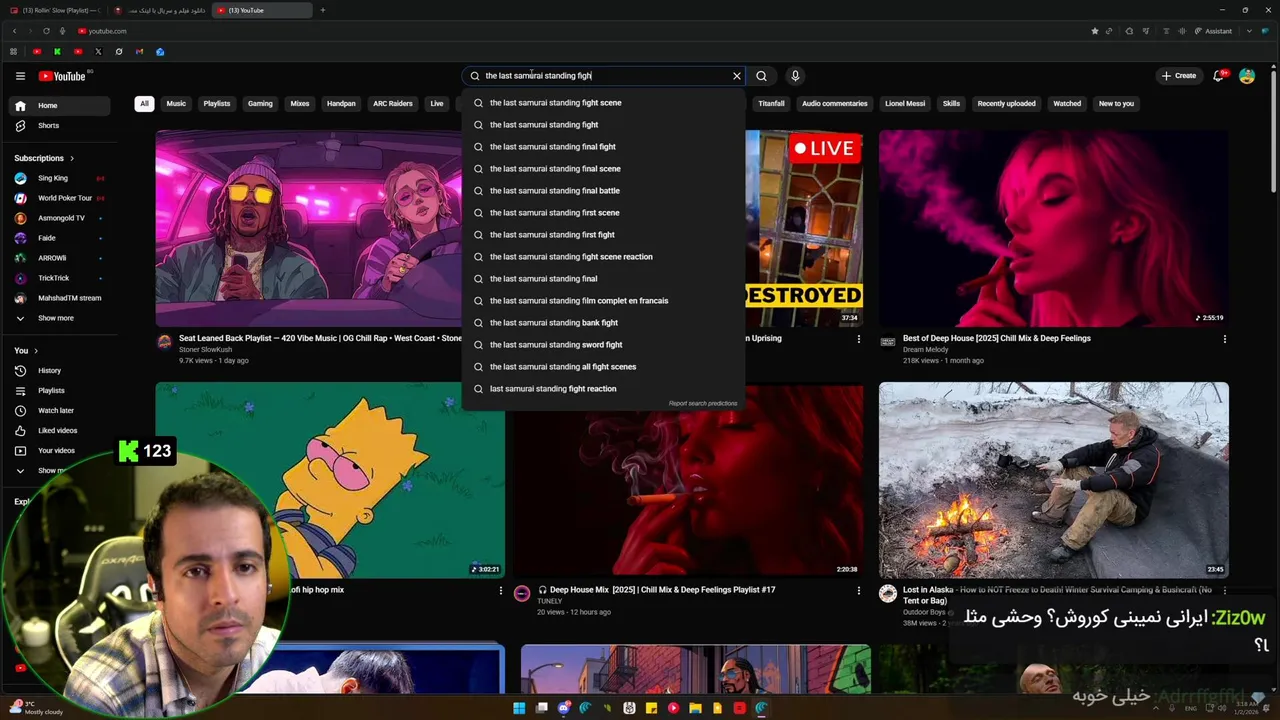Choose suggestion 'the last samurai standing bank fight'
The width and height of the screenshot is (1280, 720).
pyautogui.click(x=603, y=323)
